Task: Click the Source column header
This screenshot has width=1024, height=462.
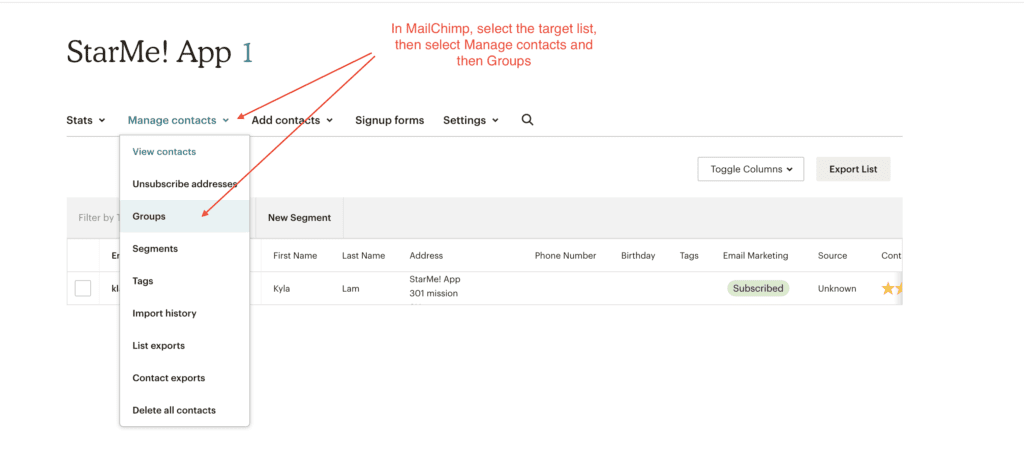Action: (832, 256)
